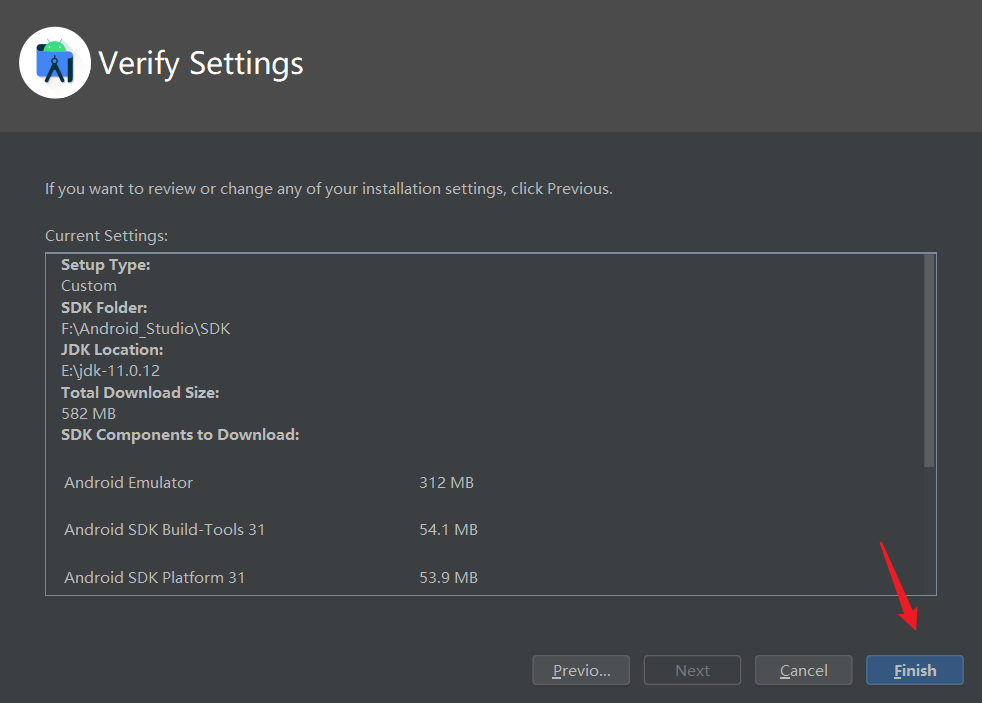
Task: Click the 312 MB size value
Action: [445, 482]
